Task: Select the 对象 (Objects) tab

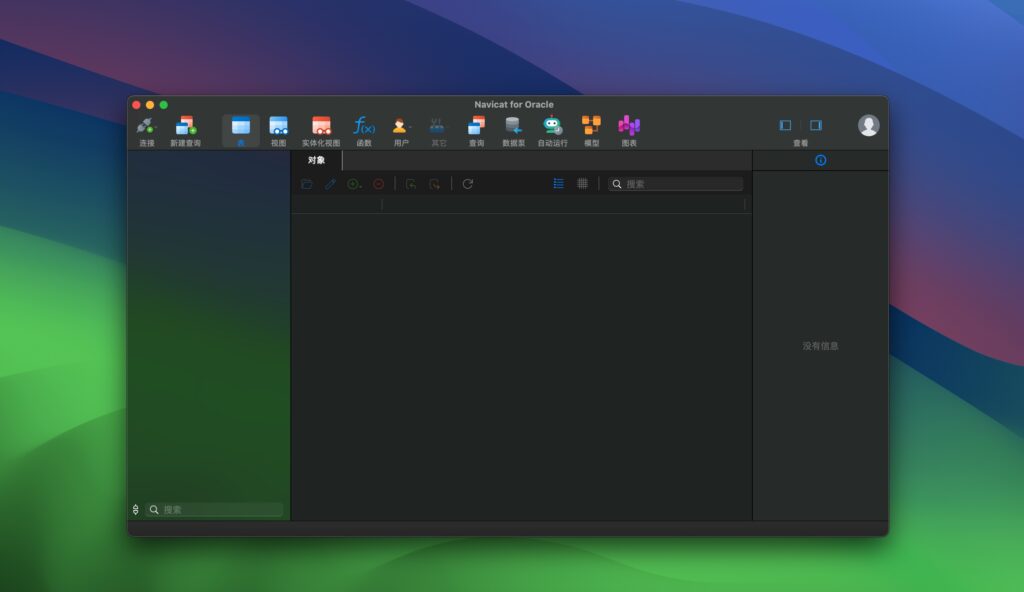Action: (x=316, y=160)
